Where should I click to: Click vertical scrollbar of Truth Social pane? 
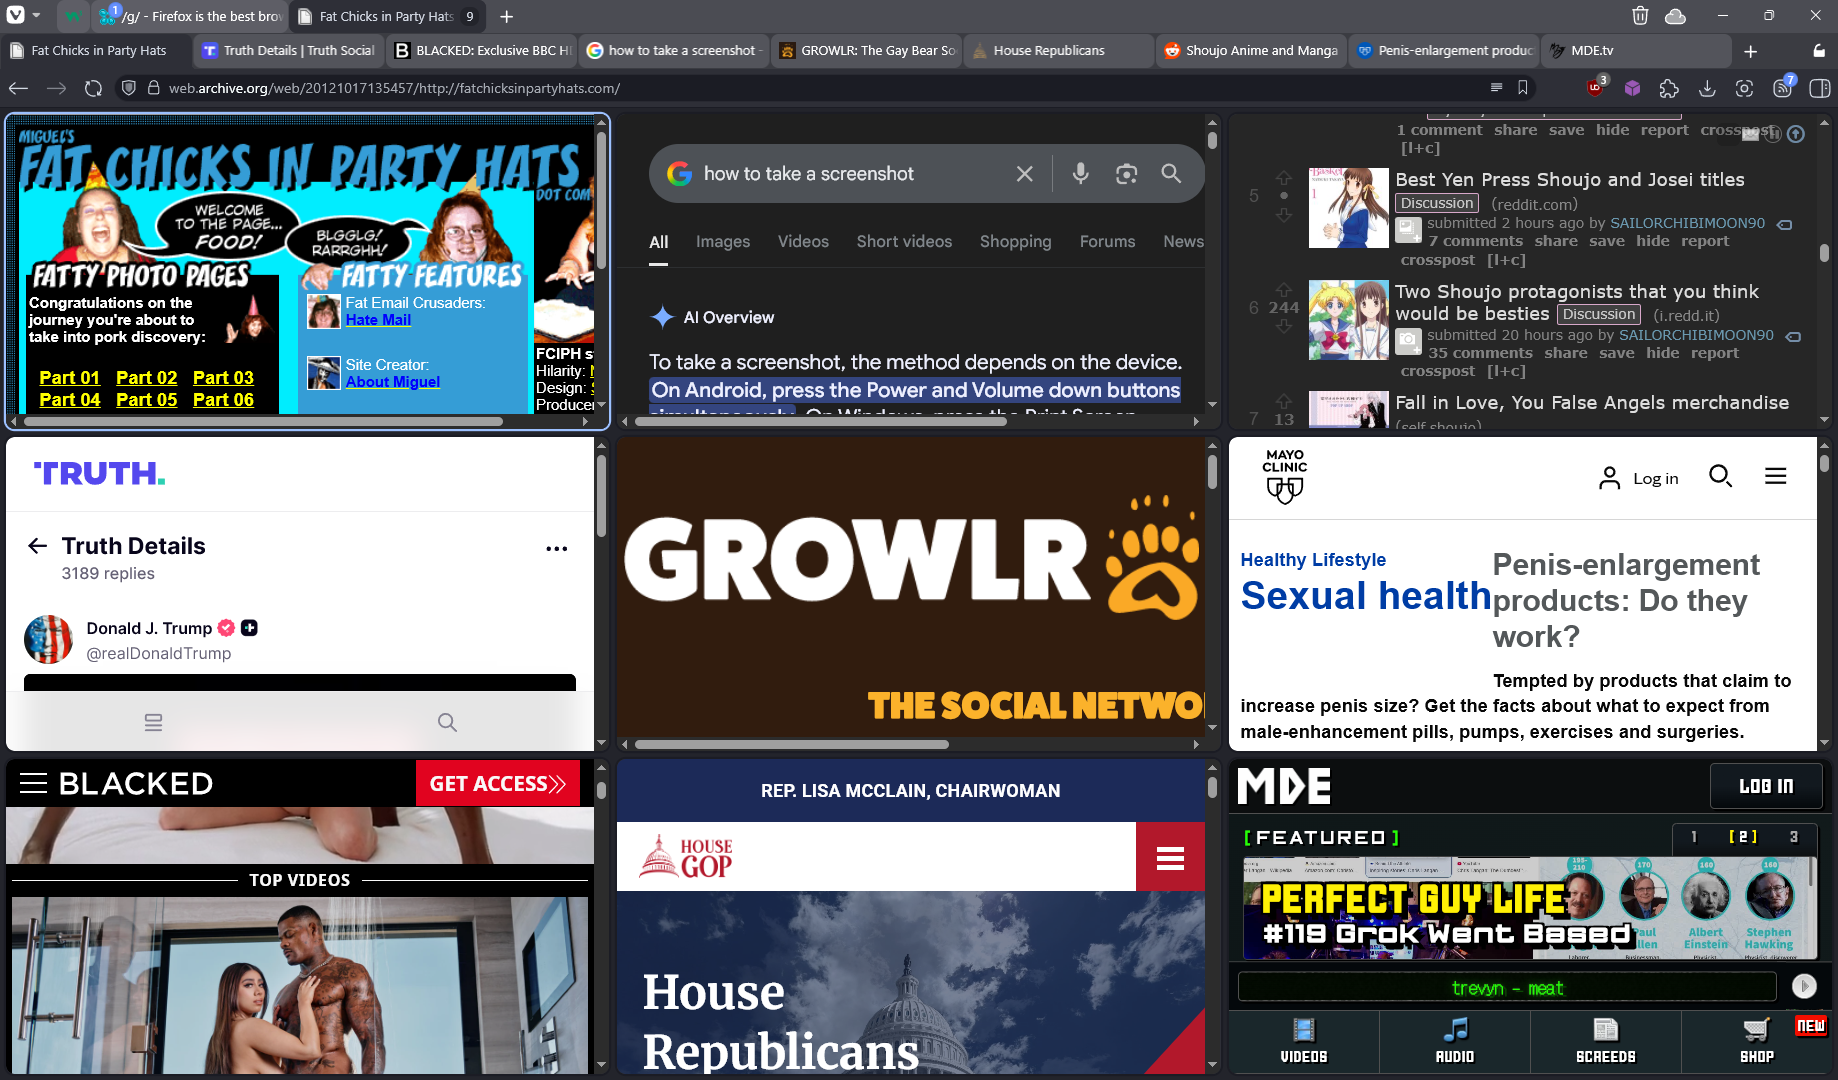click(601, 495)
